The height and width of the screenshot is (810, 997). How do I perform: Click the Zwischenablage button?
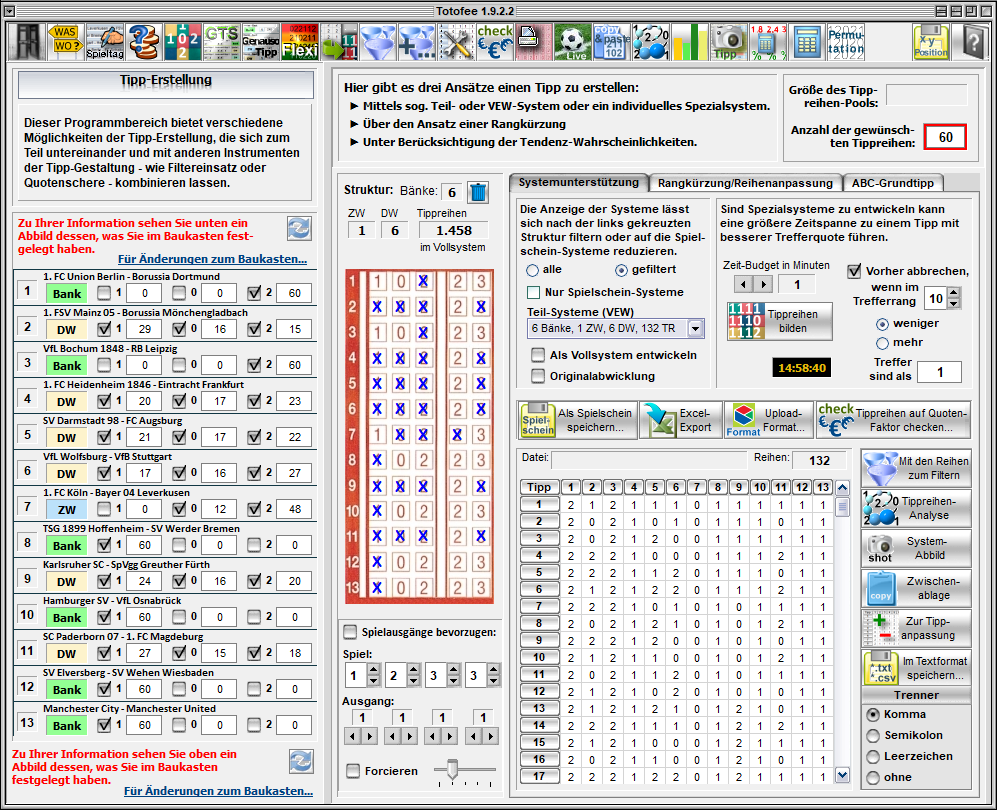pyautogui.click(x=916, y=588)
